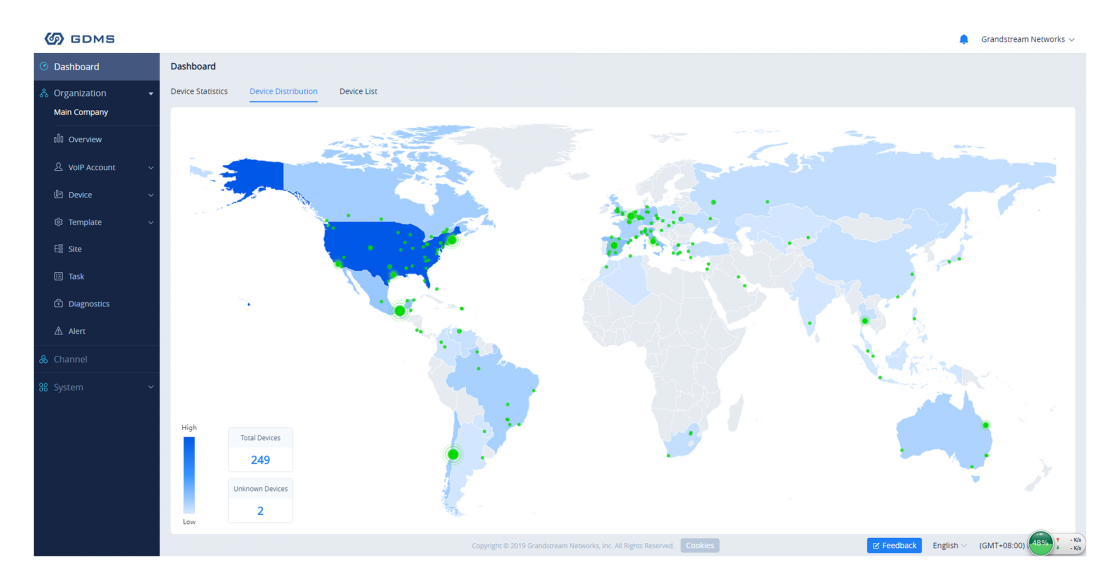This screenshot has width=1120, height=579.
Task: Switch to the Device List tab
Action: coord(358,92)
